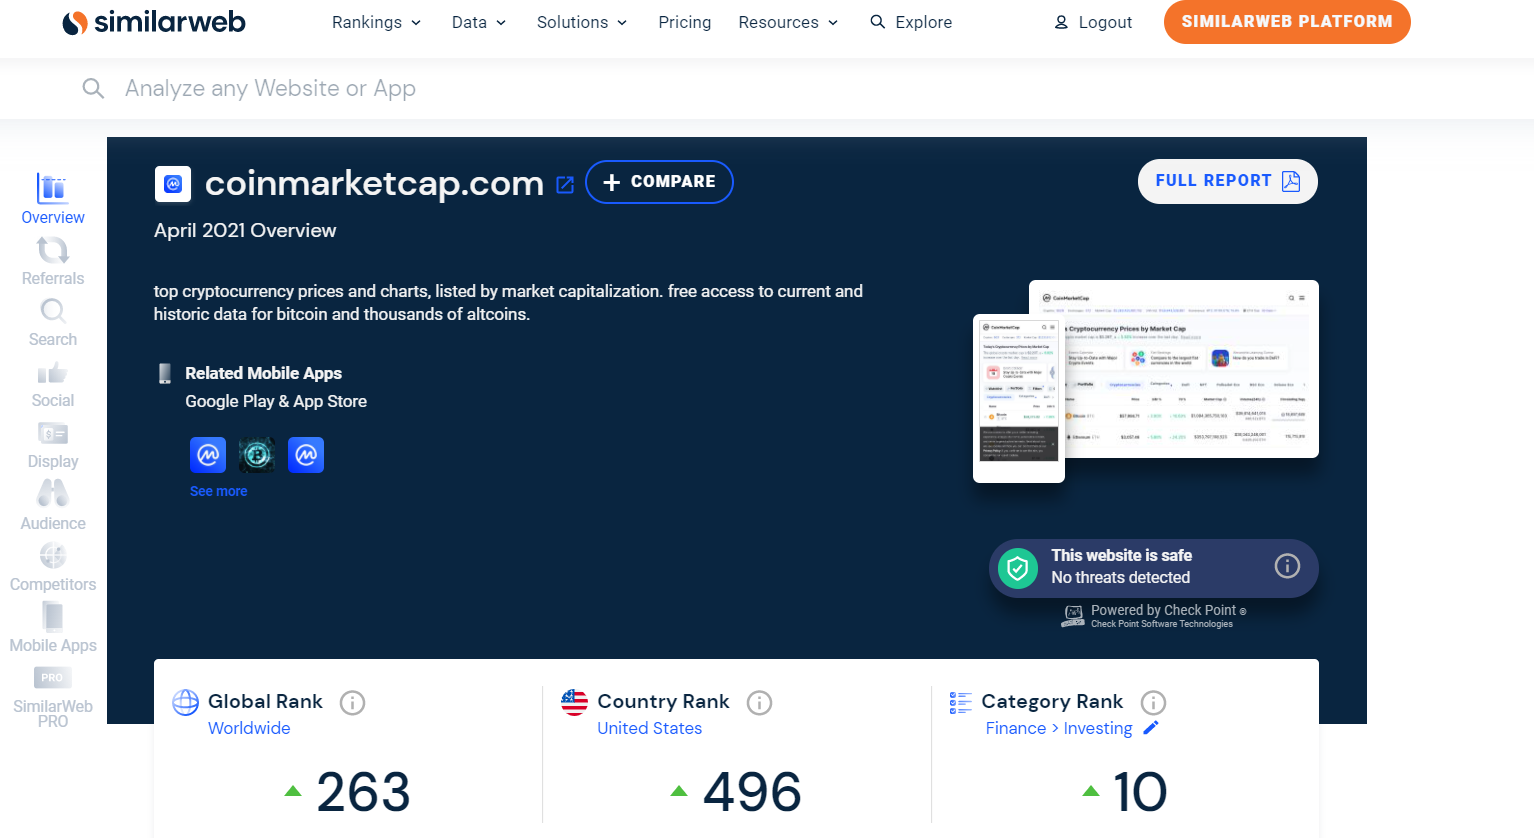Viewport: 1534px width, 838px height.
Task: Click the Global Rank globe icon
Action: pyautogui.click(x=186, y=703)
